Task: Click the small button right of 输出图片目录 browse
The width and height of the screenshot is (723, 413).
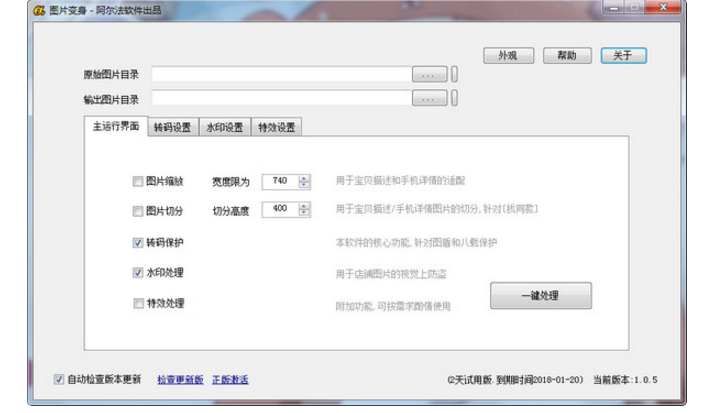Action: (x=454, y=98)
